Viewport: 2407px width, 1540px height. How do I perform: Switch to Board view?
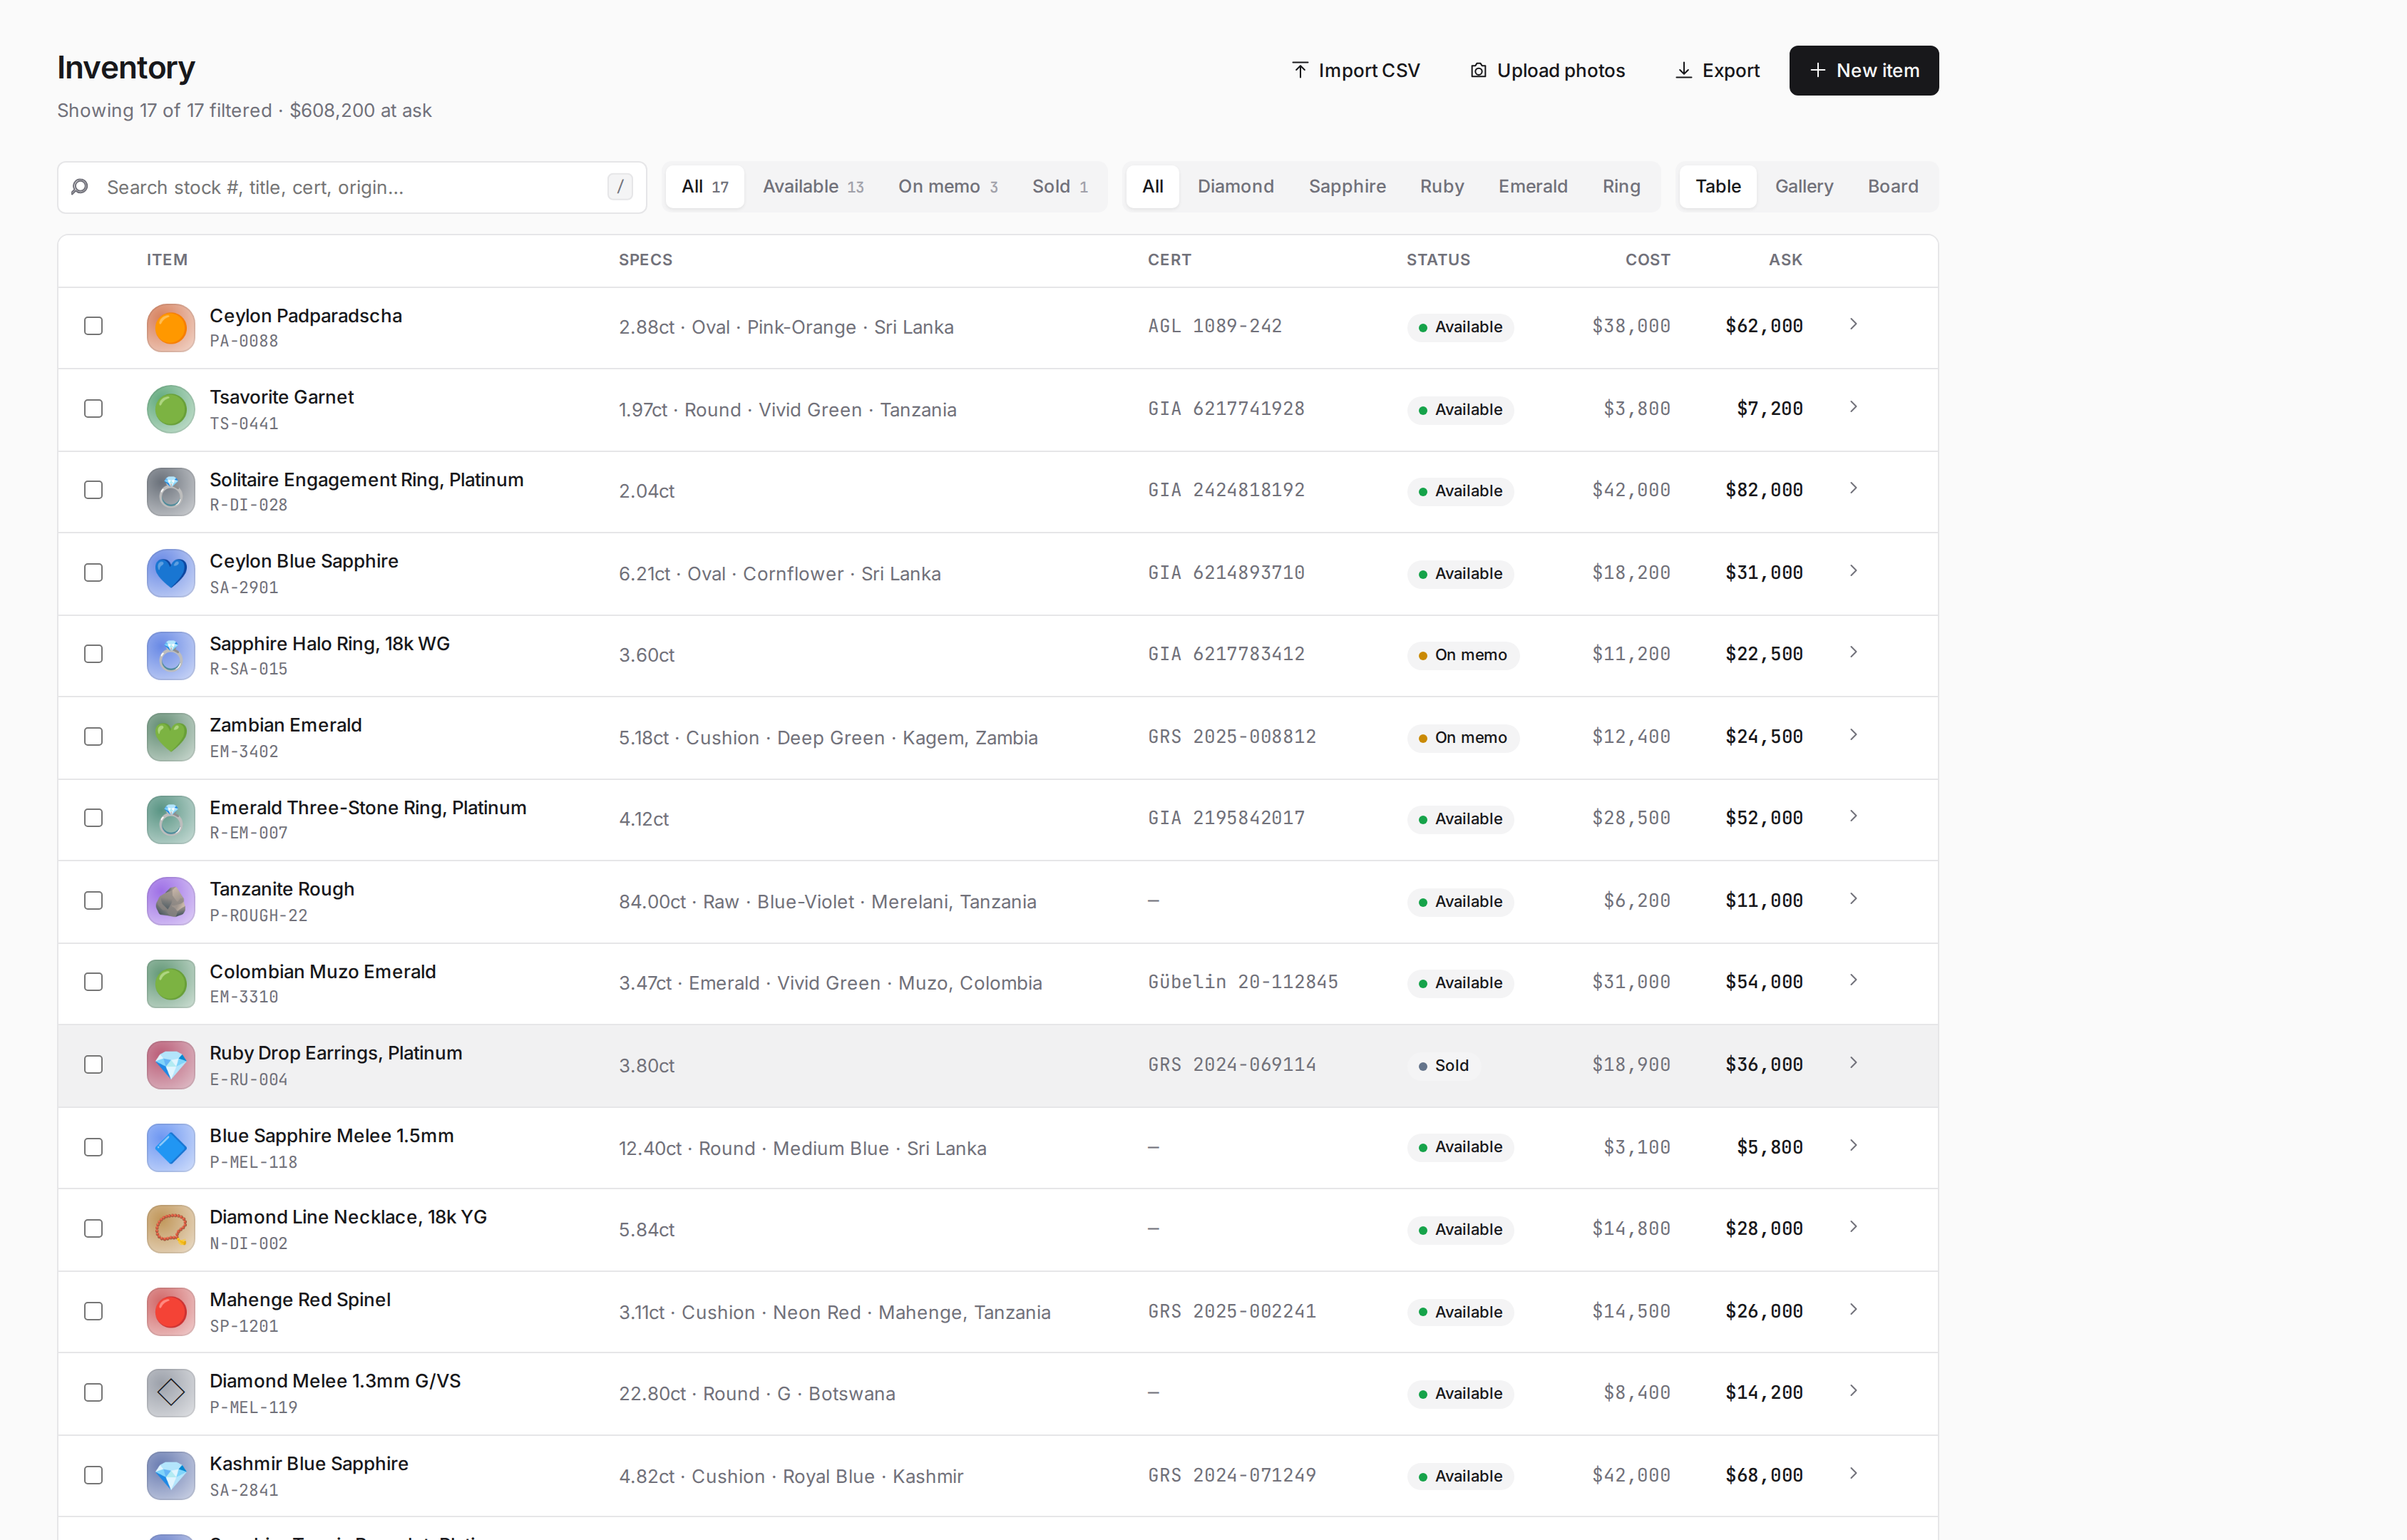tap(1893, 187)
